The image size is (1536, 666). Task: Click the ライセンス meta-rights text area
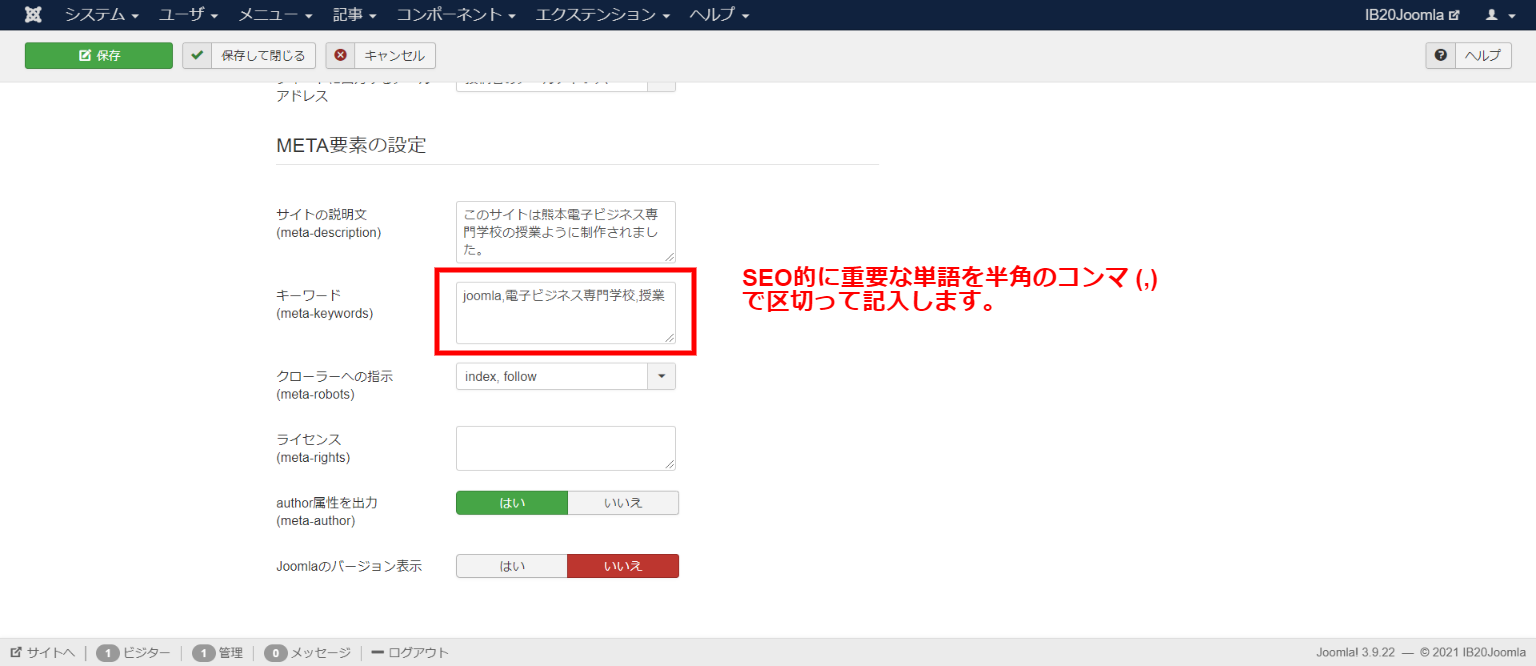(565, 448)
